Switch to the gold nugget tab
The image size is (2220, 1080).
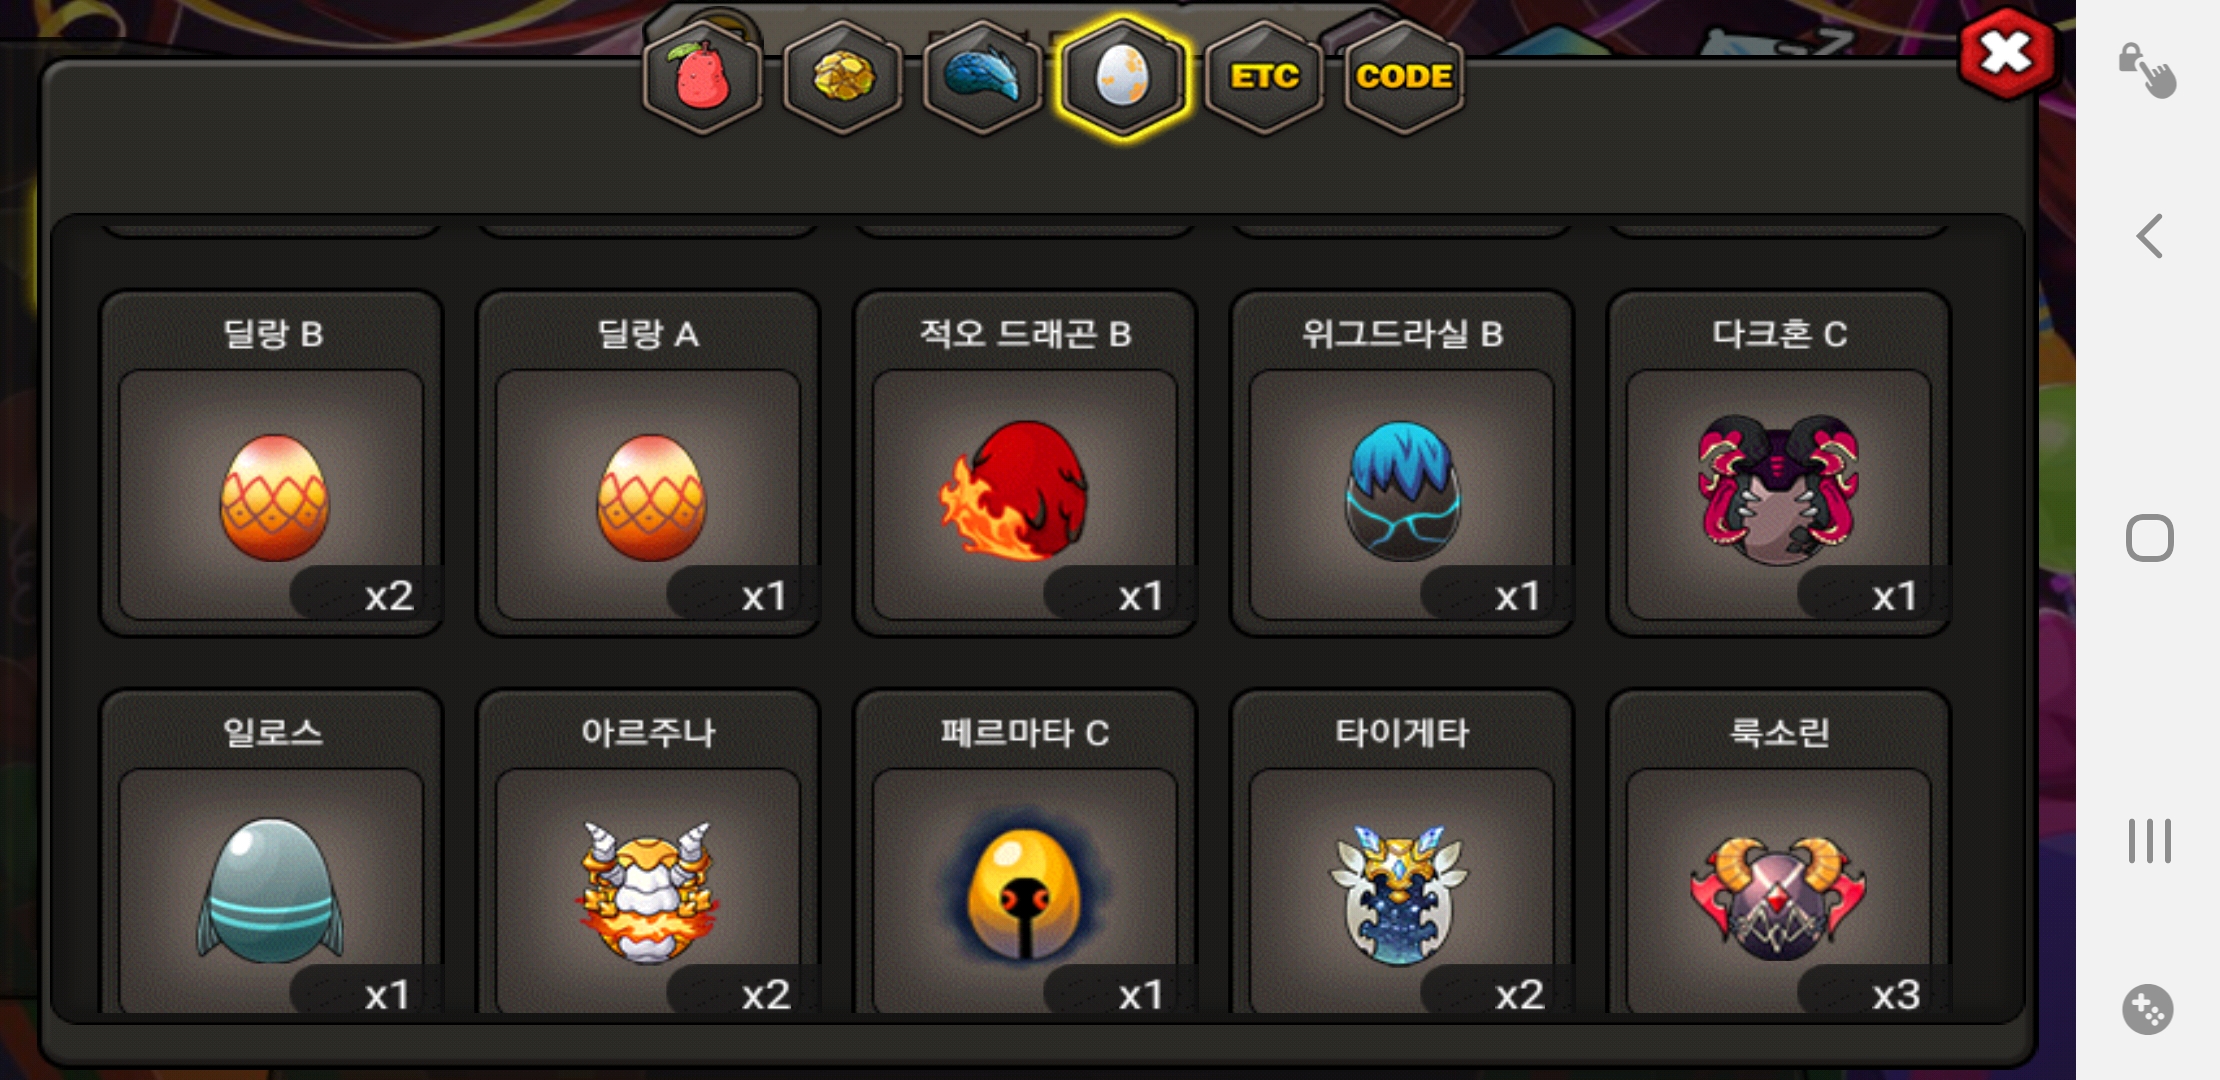pos(843,77)
